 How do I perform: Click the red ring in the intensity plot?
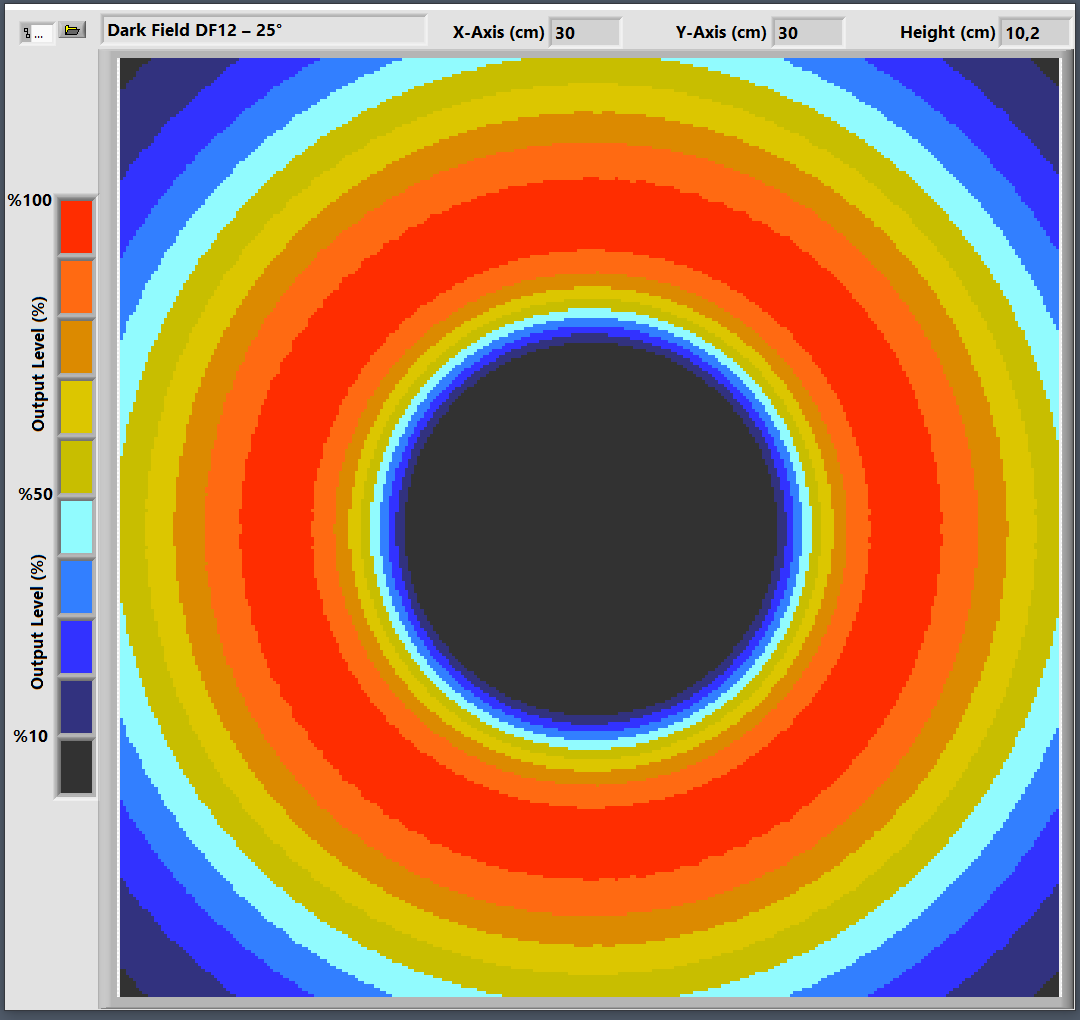(x=590, y=215)
